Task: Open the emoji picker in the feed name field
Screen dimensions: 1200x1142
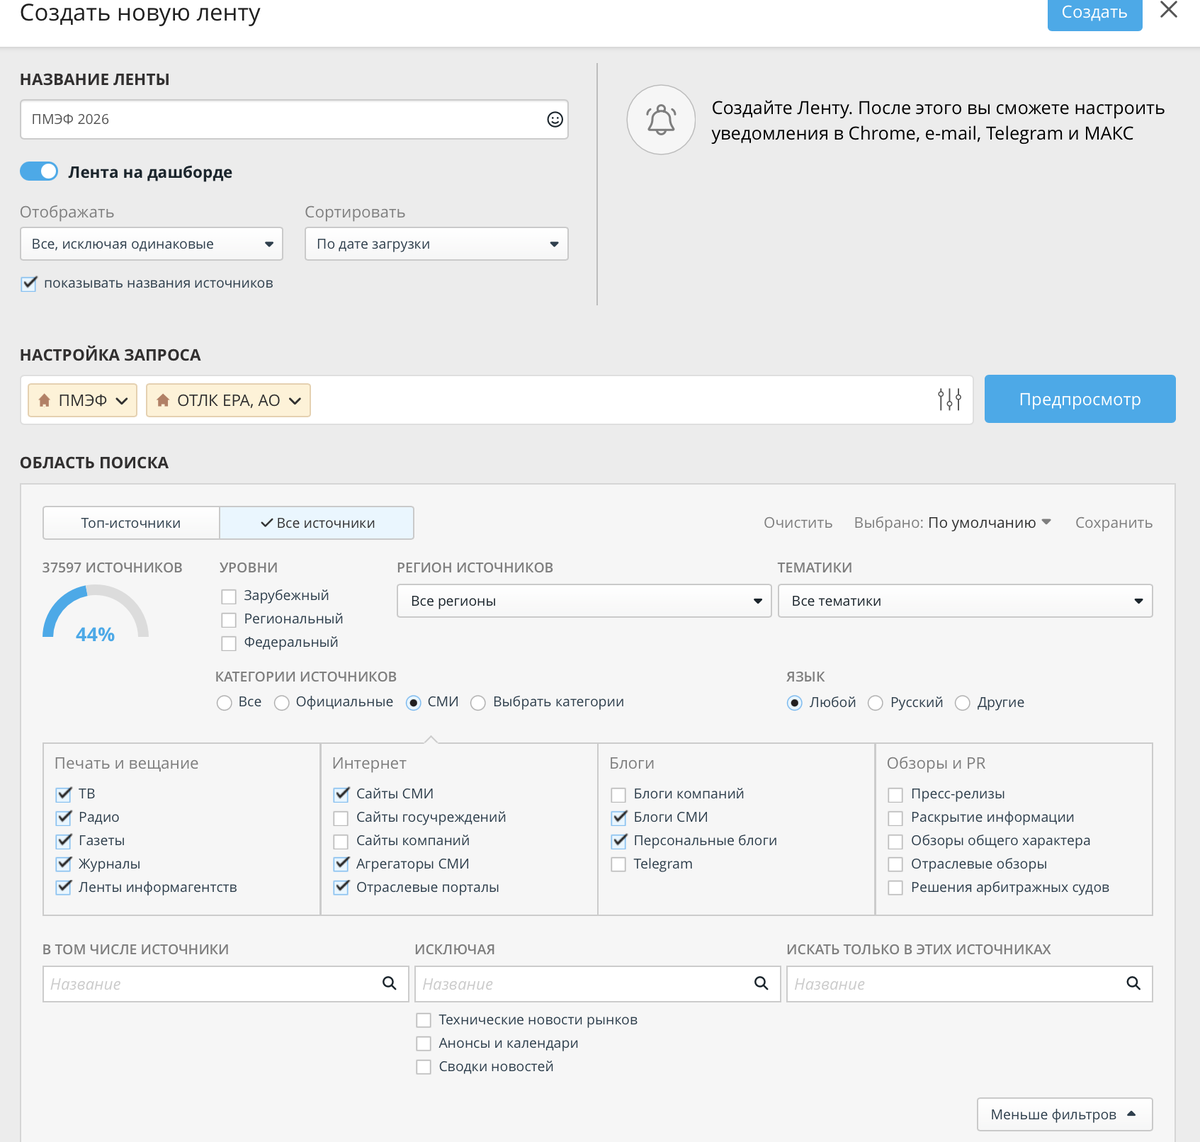Action: pyautogui.click(x=555, y=120)
